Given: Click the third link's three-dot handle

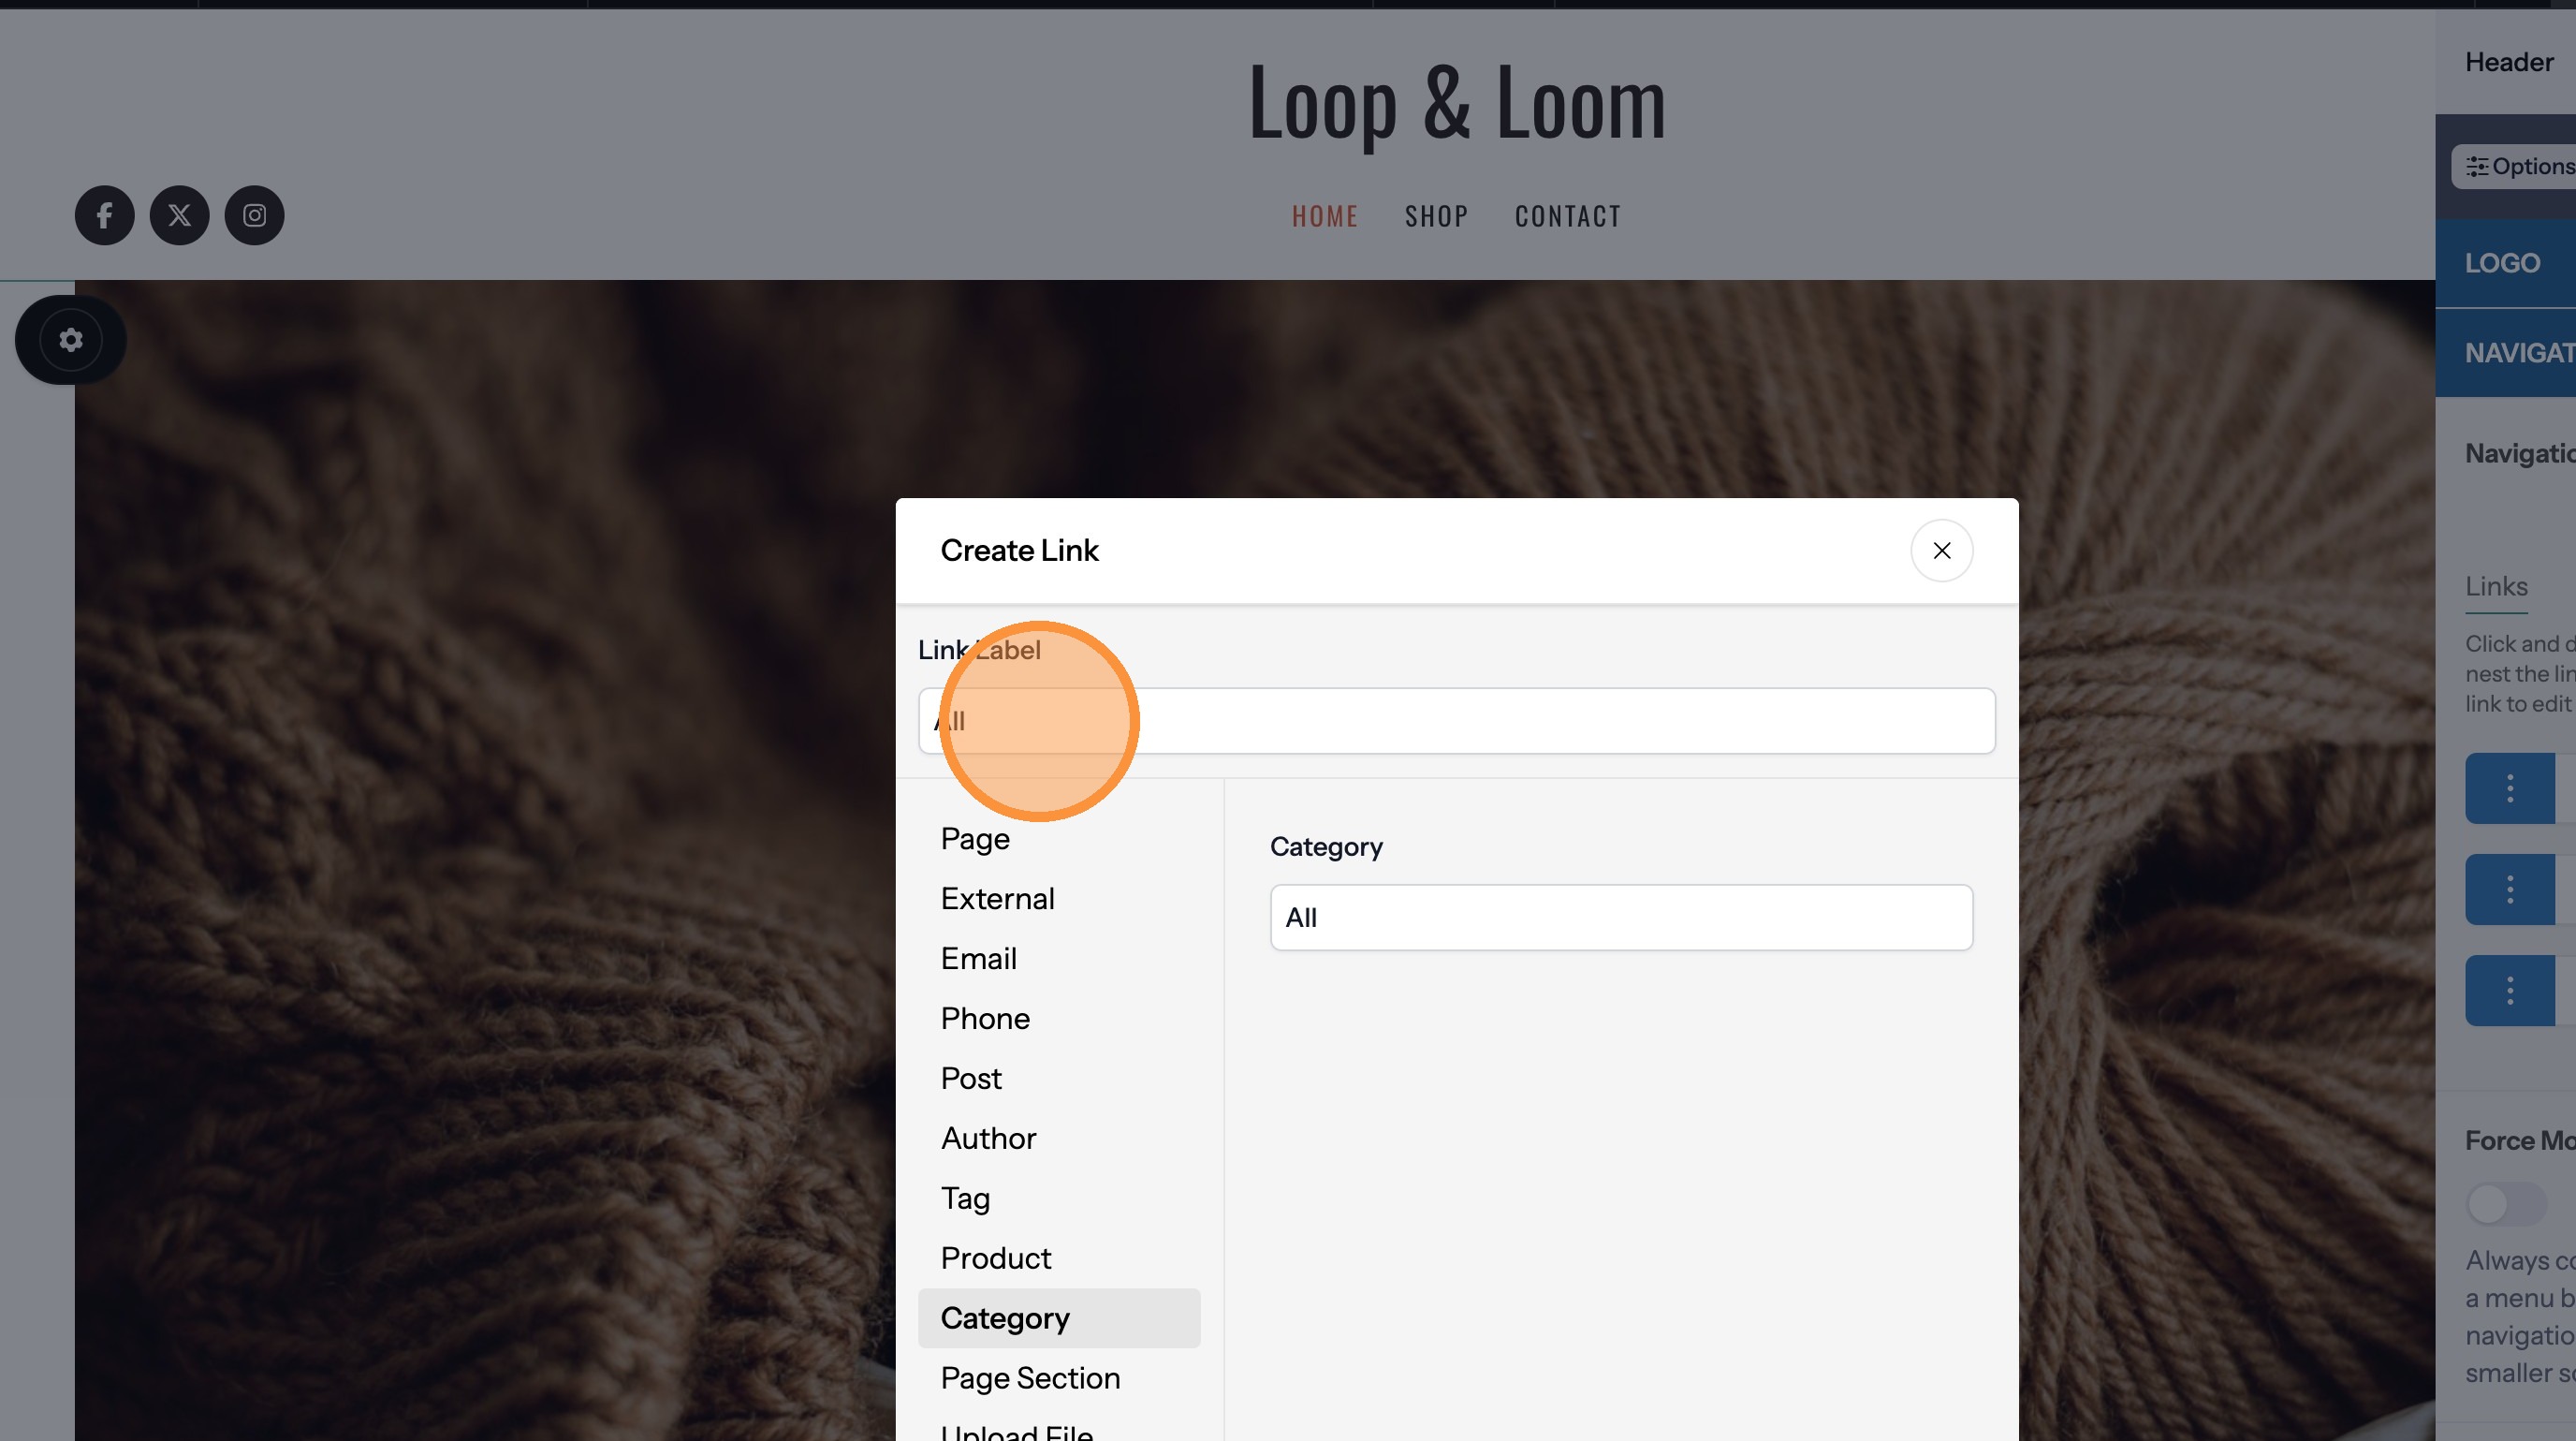Looking at the screenshot, I should pyautogui.click(x=2509, y=990).
